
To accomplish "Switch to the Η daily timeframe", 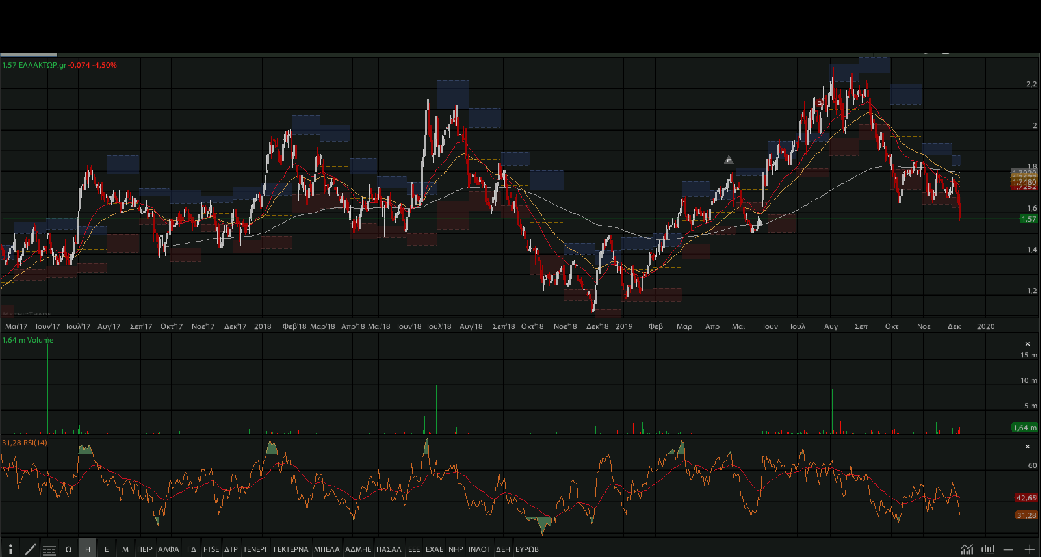I will 88,549.
